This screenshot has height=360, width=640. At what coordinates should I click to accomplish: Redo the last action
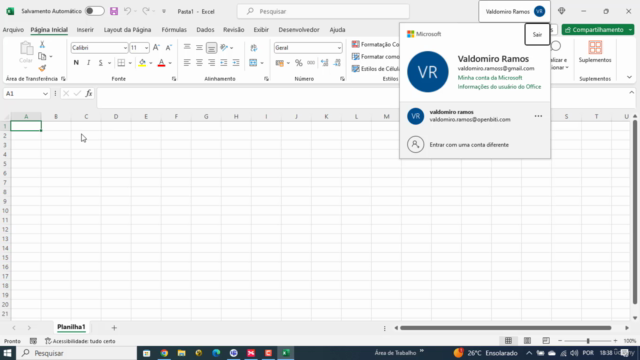click(x=146, y=11)
